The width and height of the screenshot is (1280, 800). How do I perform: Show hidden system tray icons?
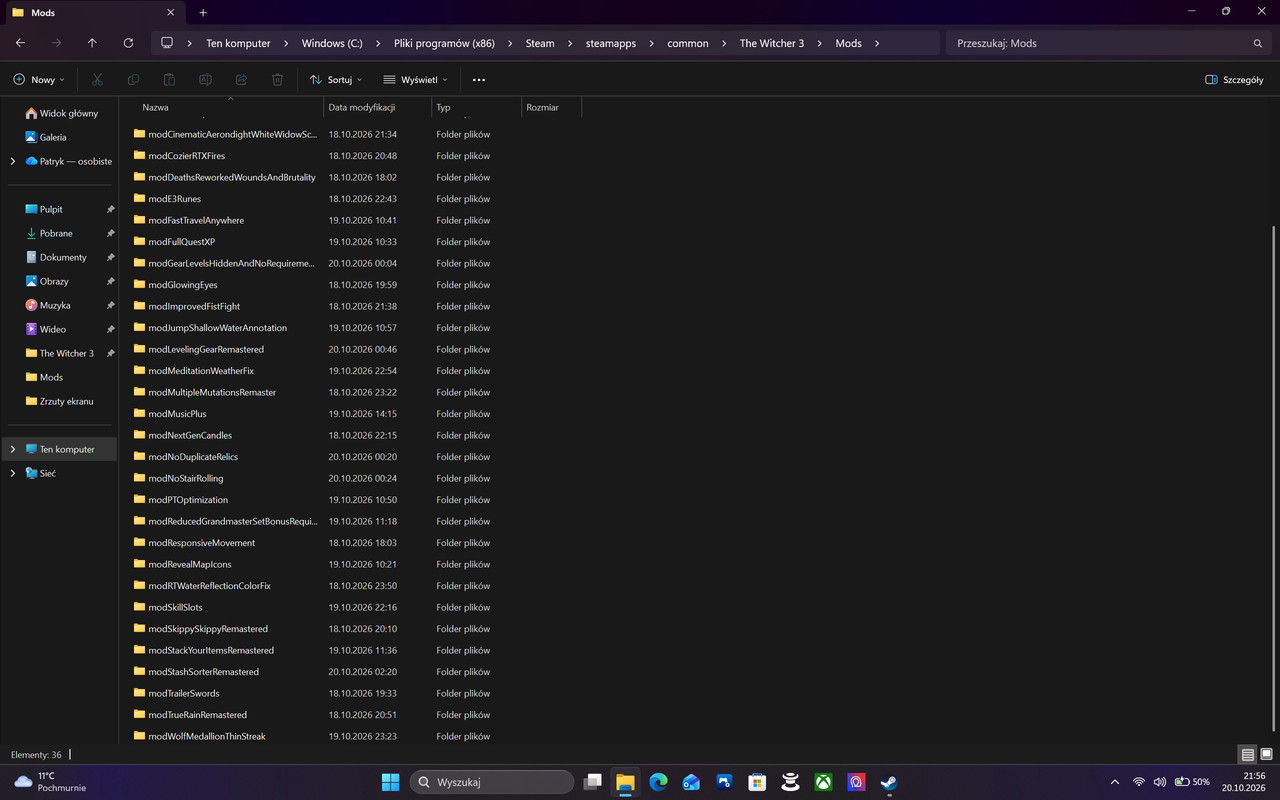click(x=1115, y=782)
